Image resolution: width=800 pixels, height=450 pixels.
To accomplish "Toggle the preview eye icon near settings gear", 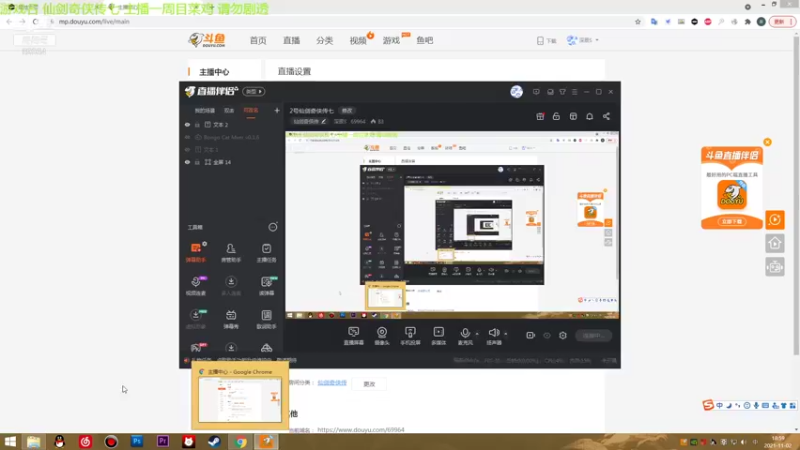I will (547, 335).
